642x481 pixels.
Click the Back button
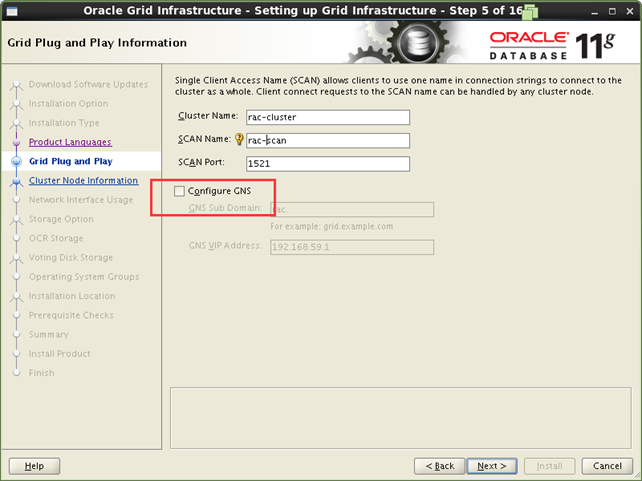click(440, 466)
